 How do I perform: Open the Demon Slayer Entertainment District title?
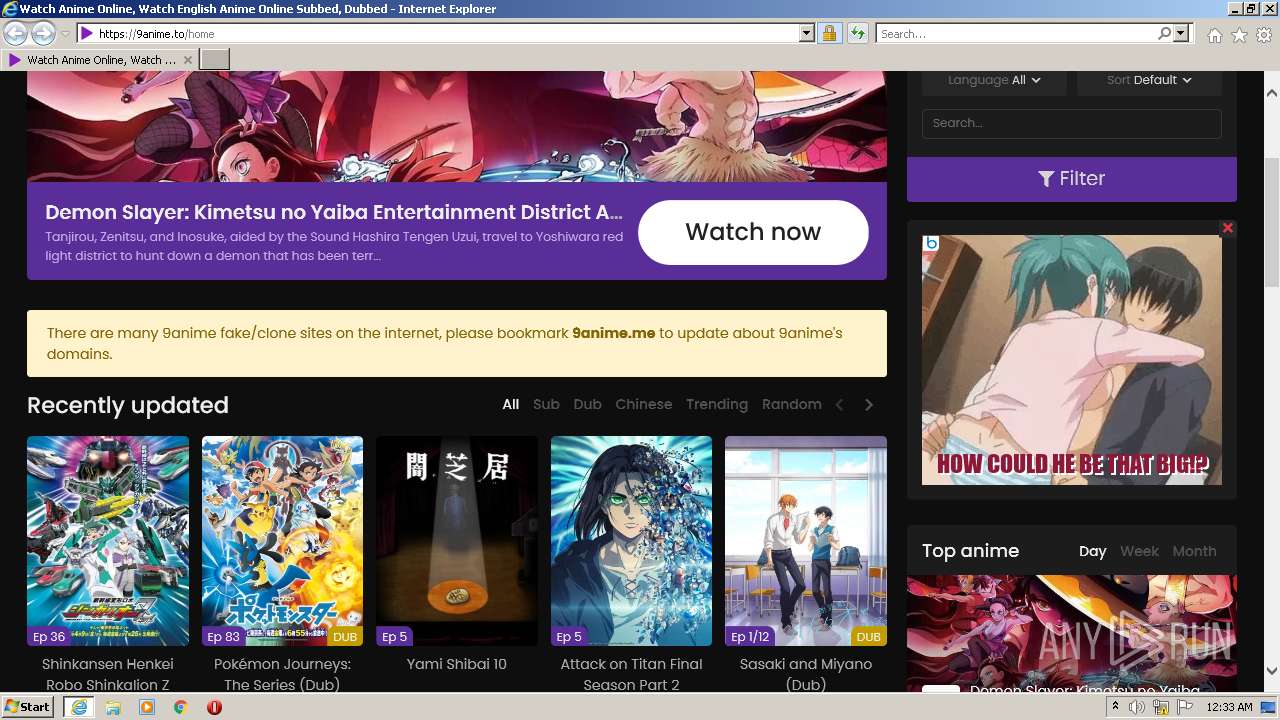pos(334,212)
